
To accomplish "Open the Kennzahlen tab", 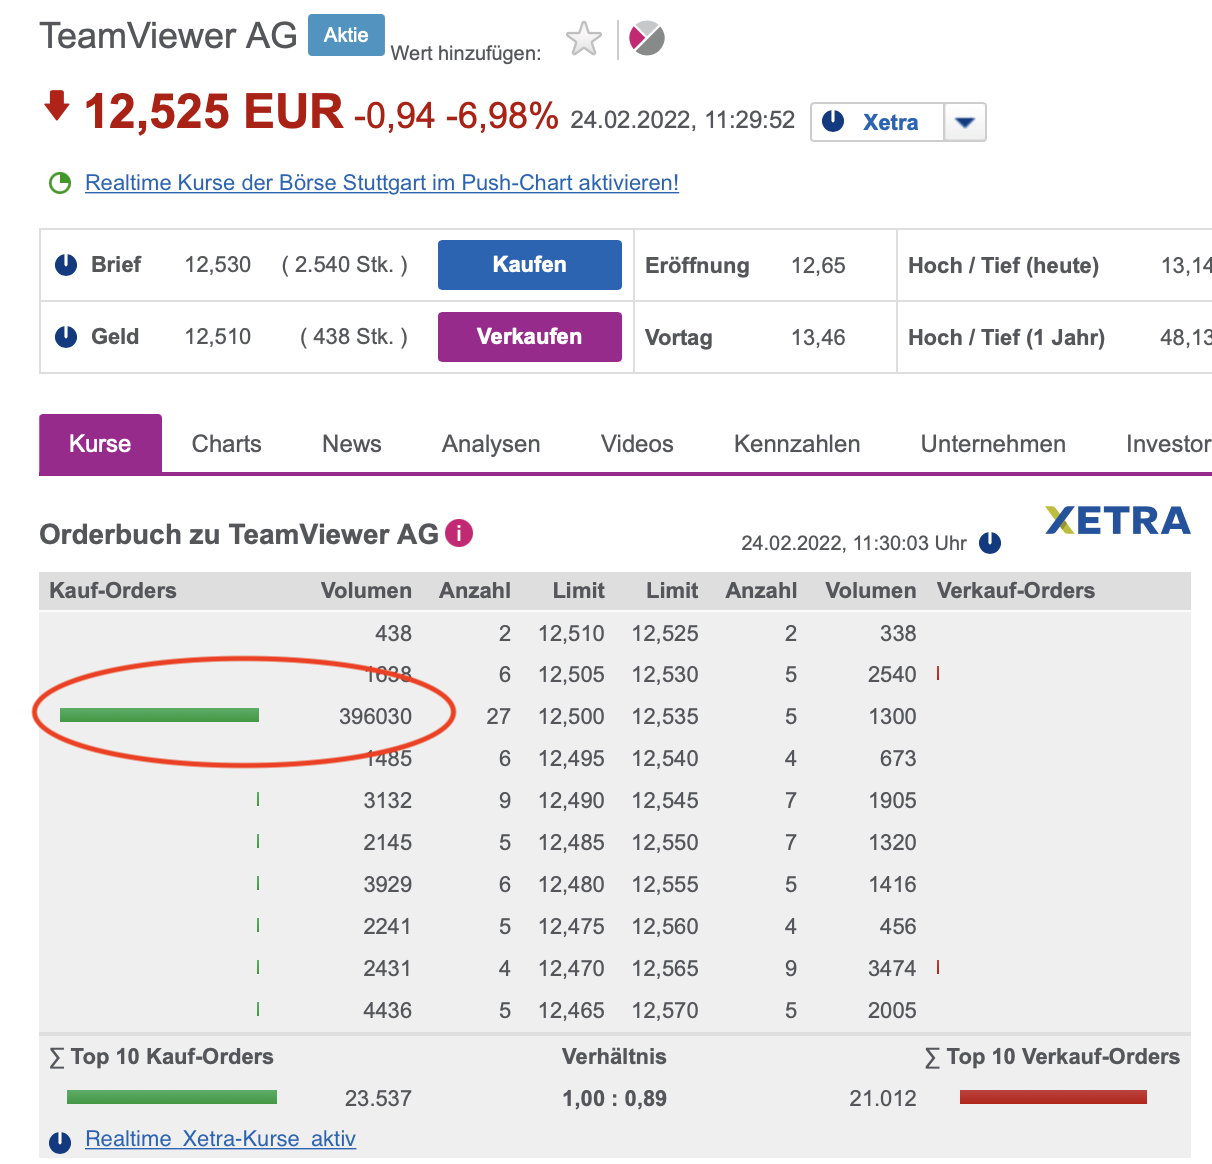I will click(796, 444).
